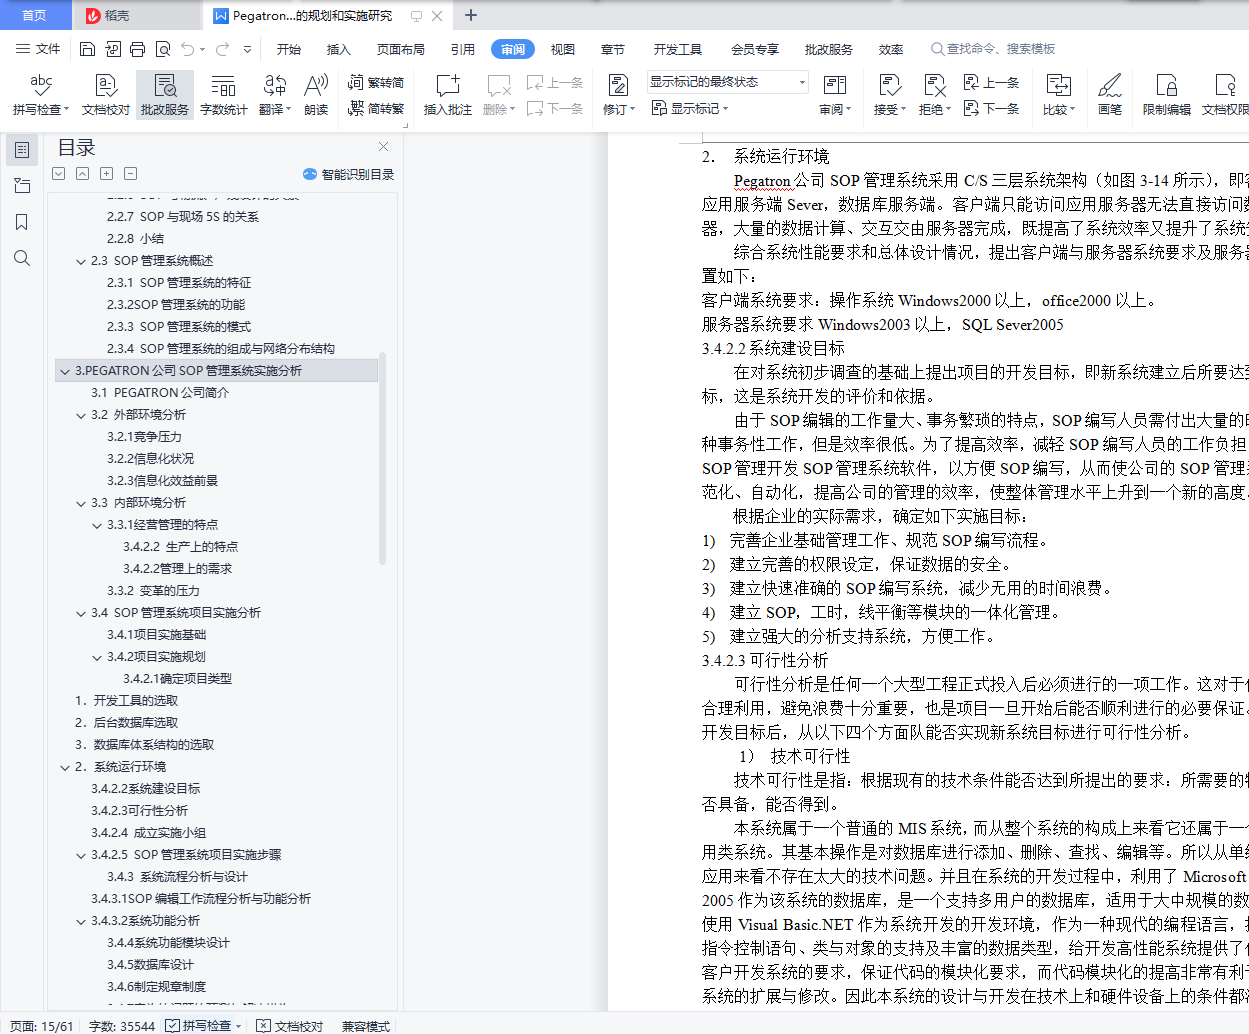Click the 修订 track changes icon
This screenshot has height=1034, width=1249.
tap(618, 85)
